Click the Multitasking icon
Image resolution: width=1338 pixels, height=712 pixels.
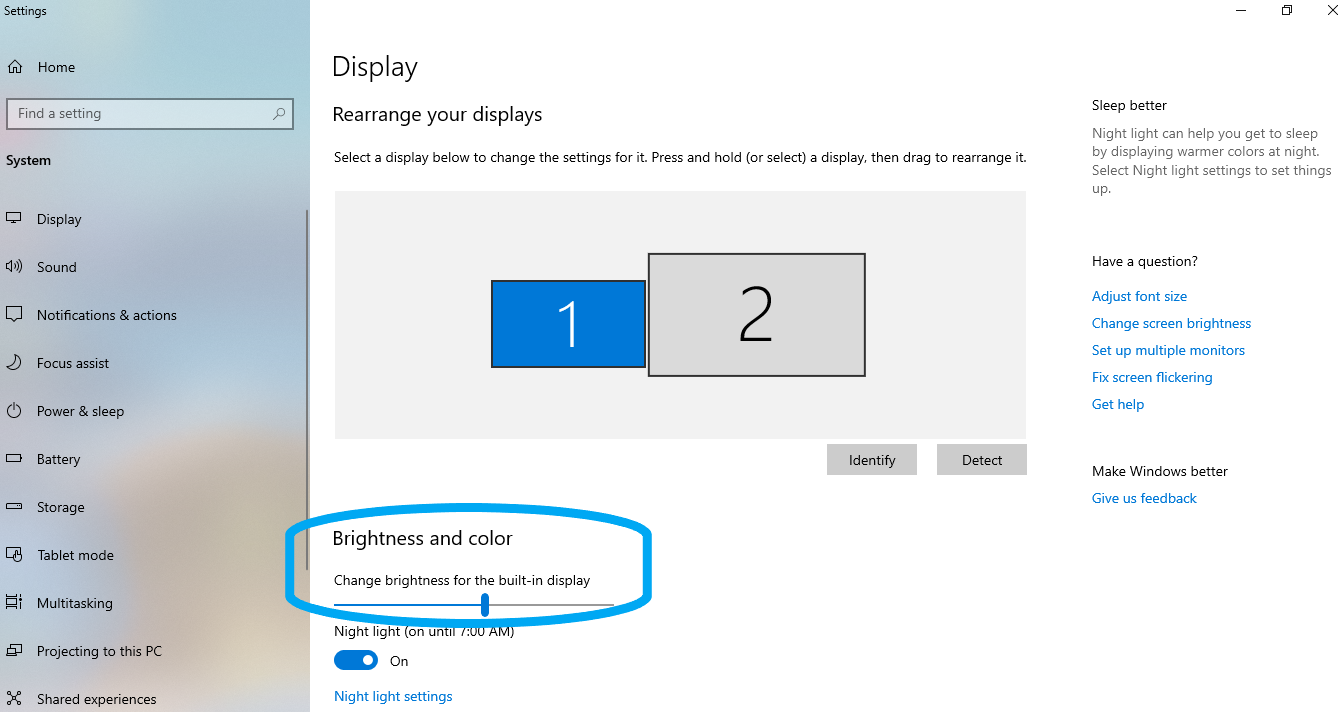click(x=14, y=602)
